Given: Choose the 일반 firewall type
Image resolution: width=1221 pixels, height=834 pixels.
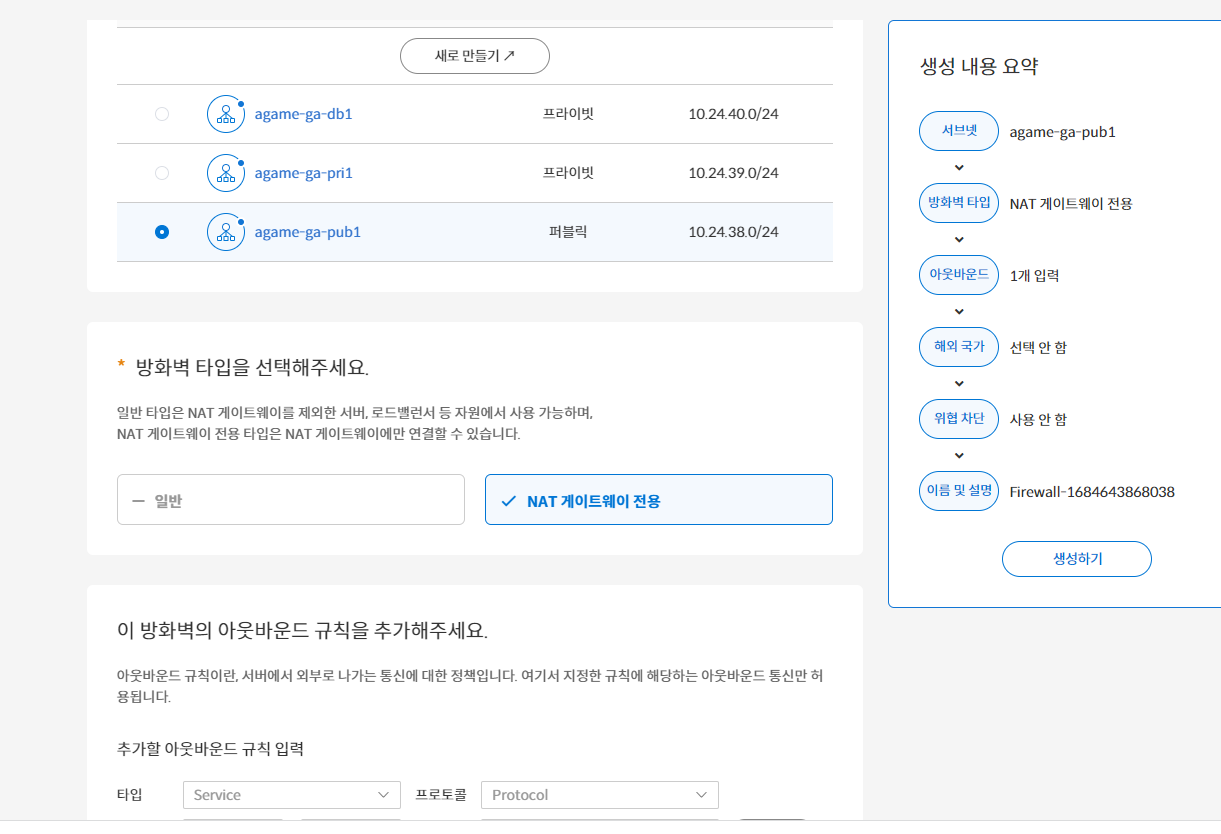Looking at the screenshot, I should click(x=291, y=500).
